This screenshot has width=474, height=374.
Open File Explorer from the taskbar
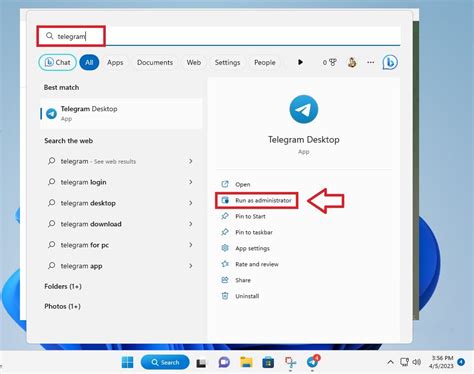(246, 362)
